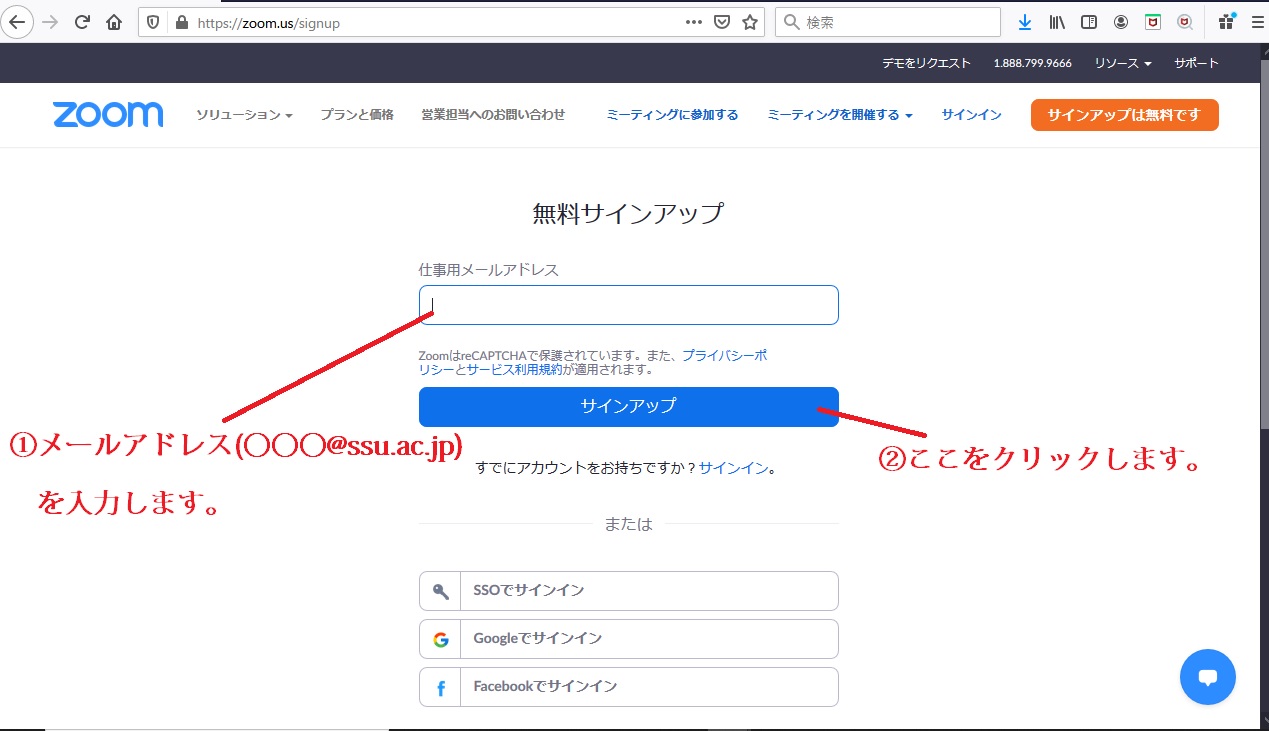Click the phone number 1.888.799.9666
The image size is (1269, 731).
[1032, 63]
